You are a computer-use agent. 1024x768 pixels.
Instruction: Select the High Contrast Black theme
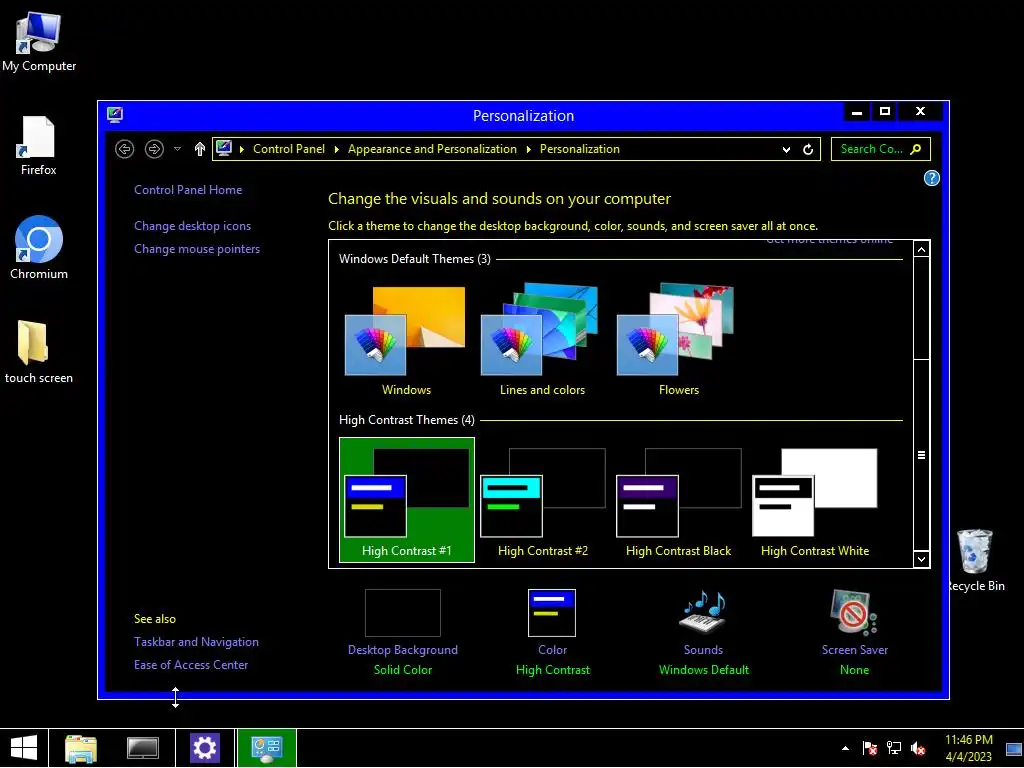(x=679, y=500)
